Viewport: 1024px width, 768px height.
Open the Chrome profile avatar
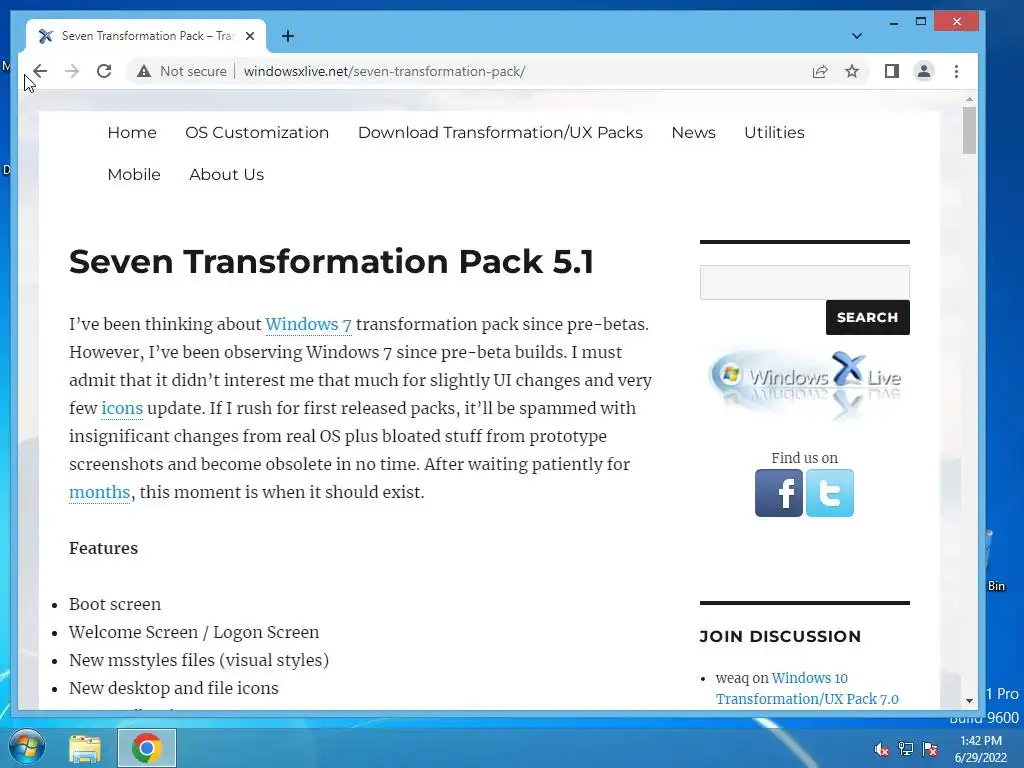click(x=923, y=71)
